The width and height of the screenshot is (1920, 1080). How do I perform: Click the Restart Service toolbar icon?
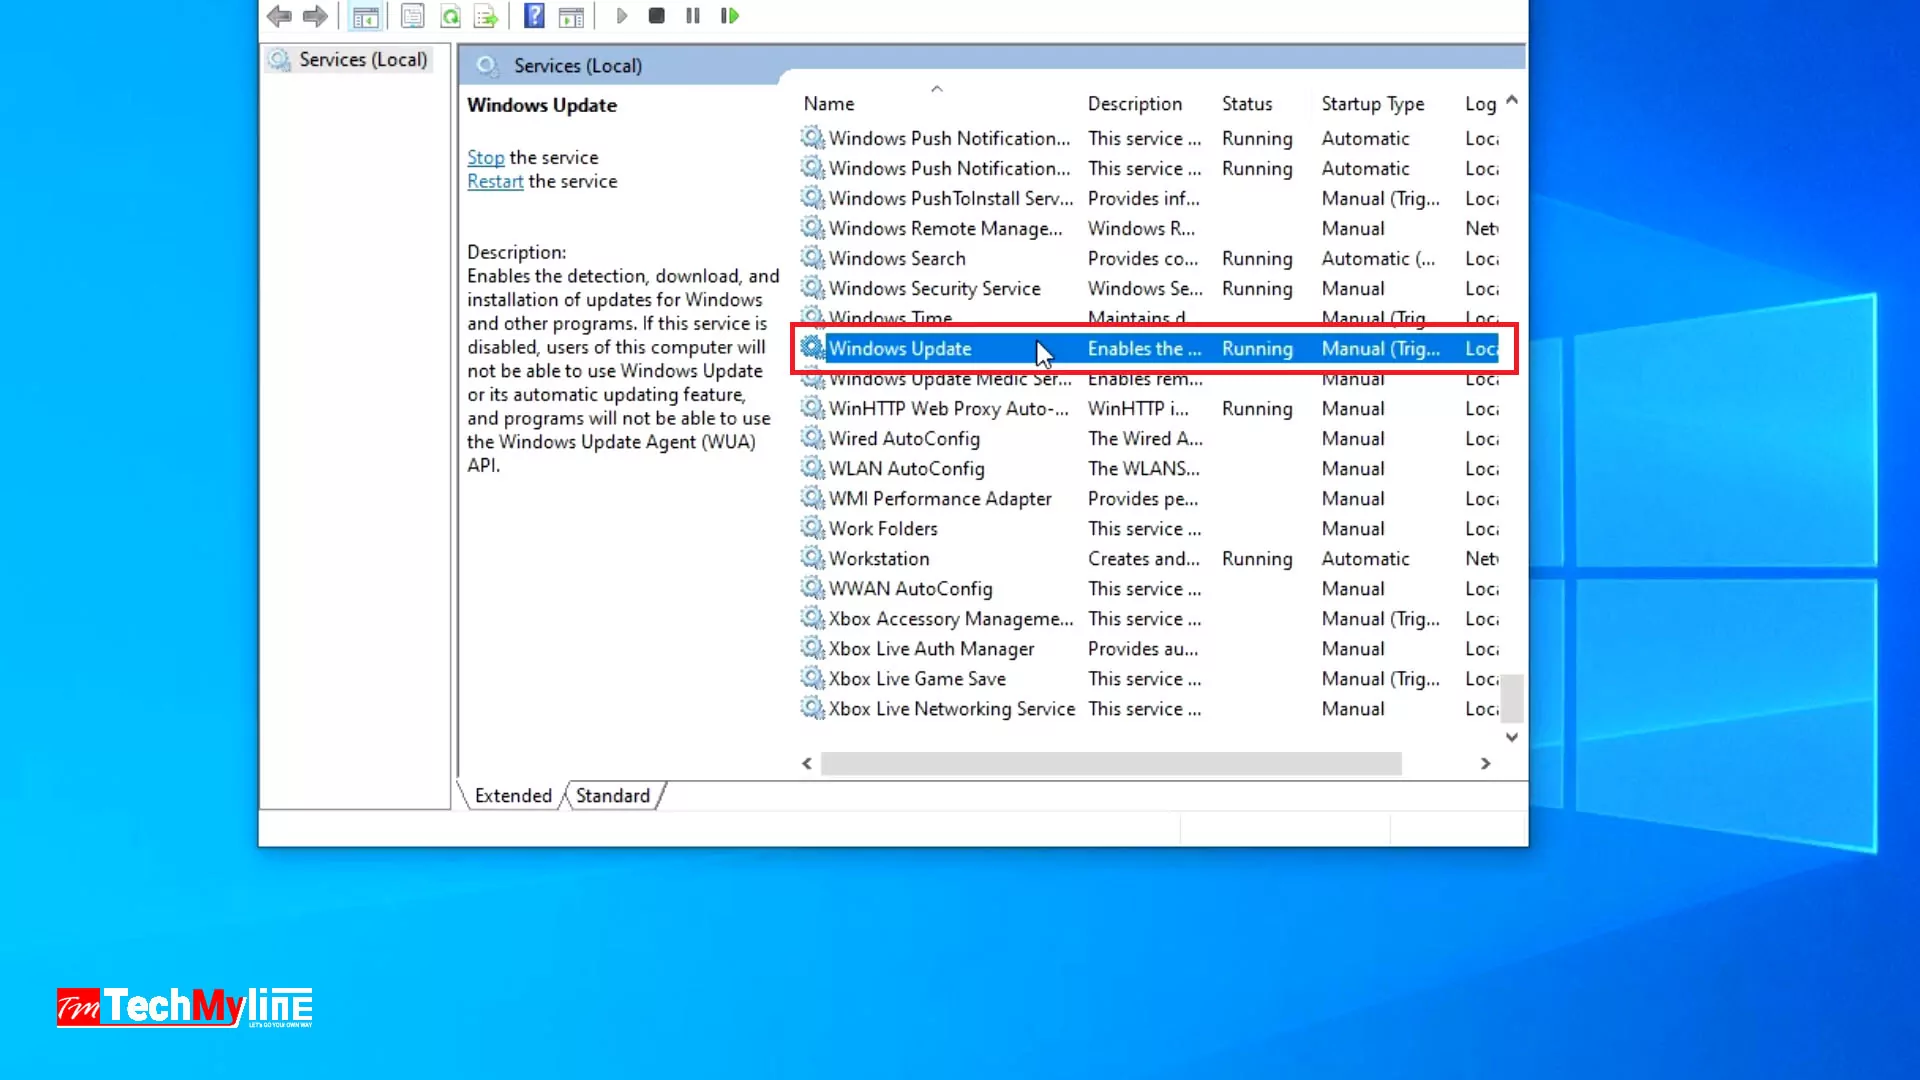[x=730, y=16]
